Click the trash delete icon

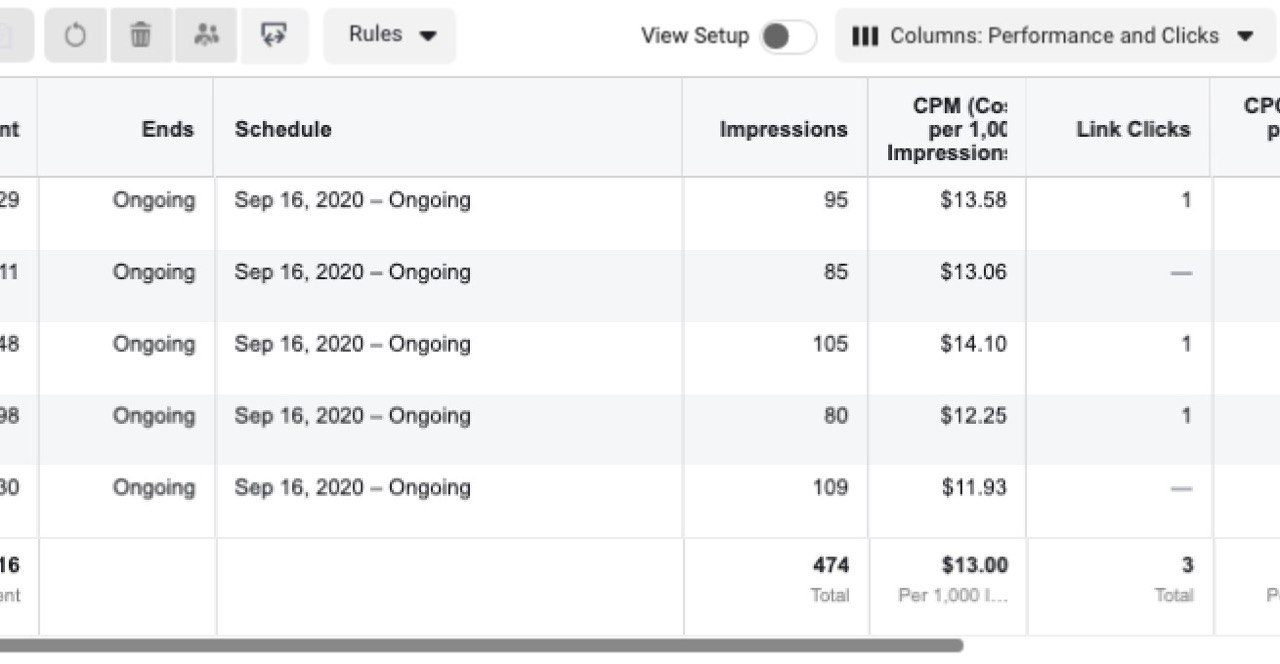pos(141,35)
